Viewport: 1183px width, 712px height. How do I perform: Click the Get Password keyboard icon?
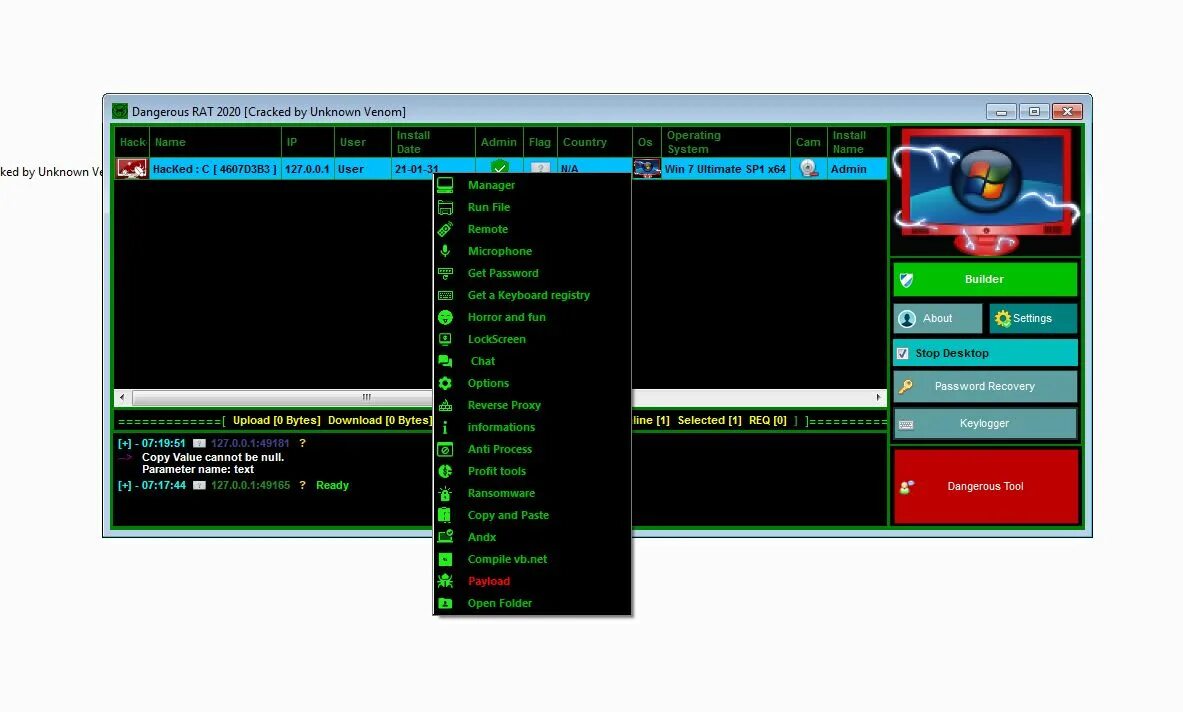tap(445, 273)
